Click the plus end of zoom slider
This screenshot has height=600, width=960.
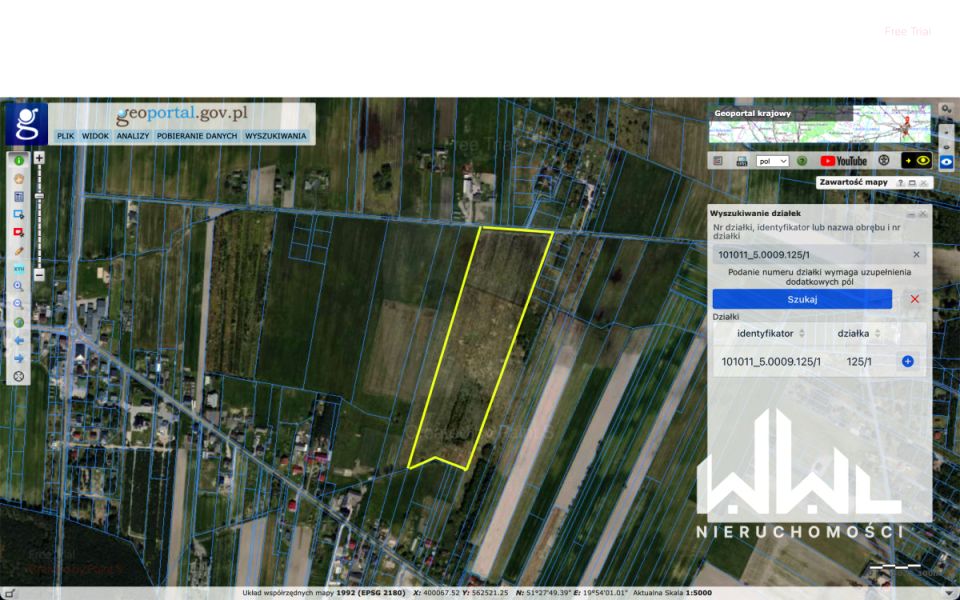coord(39,158)
